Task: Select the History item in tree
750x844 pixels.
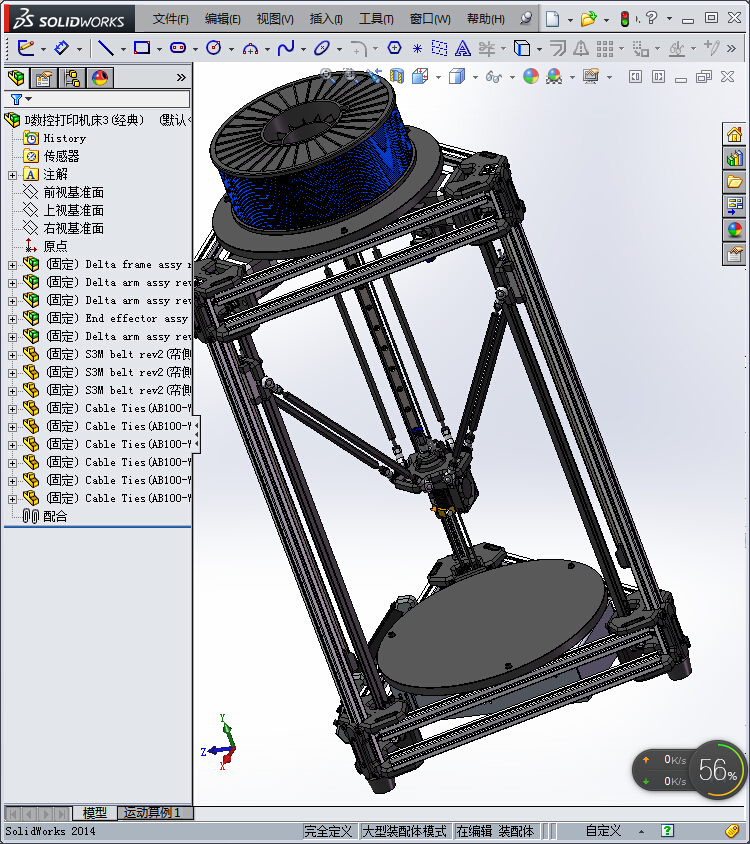Action: click(x=65, y=138)
